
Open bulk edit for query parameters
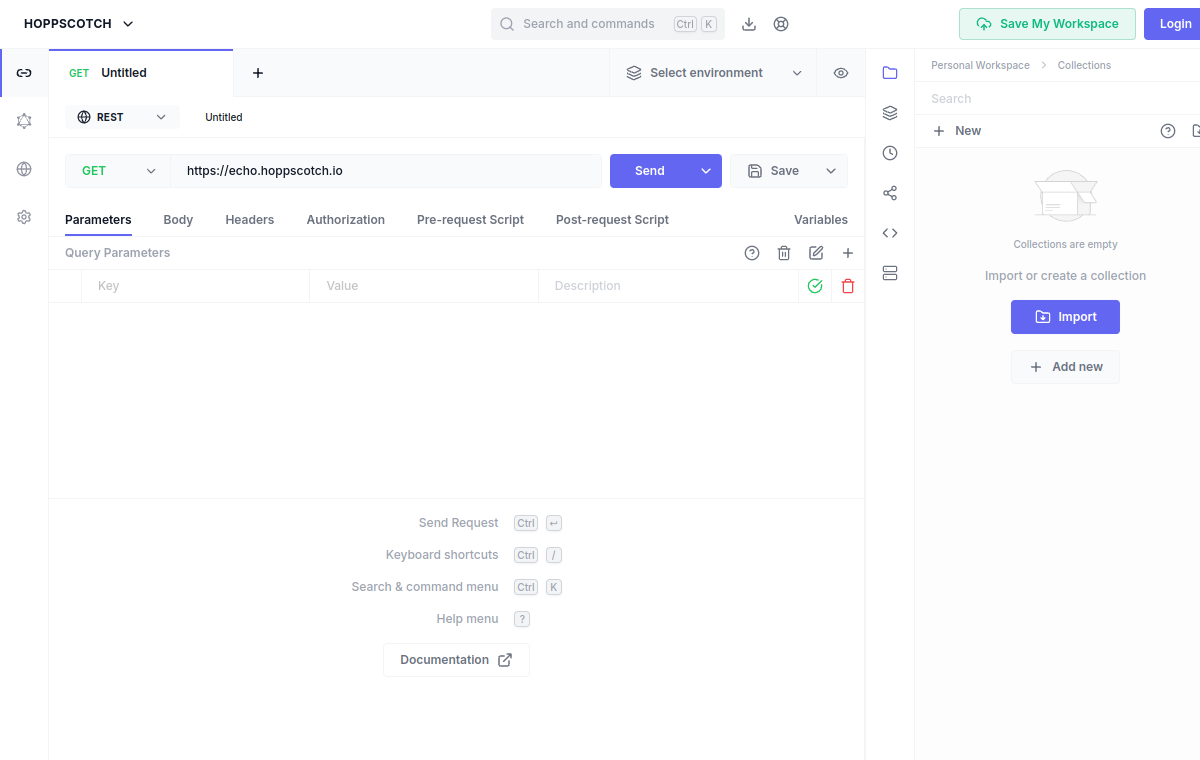click(x=816, y=253)
